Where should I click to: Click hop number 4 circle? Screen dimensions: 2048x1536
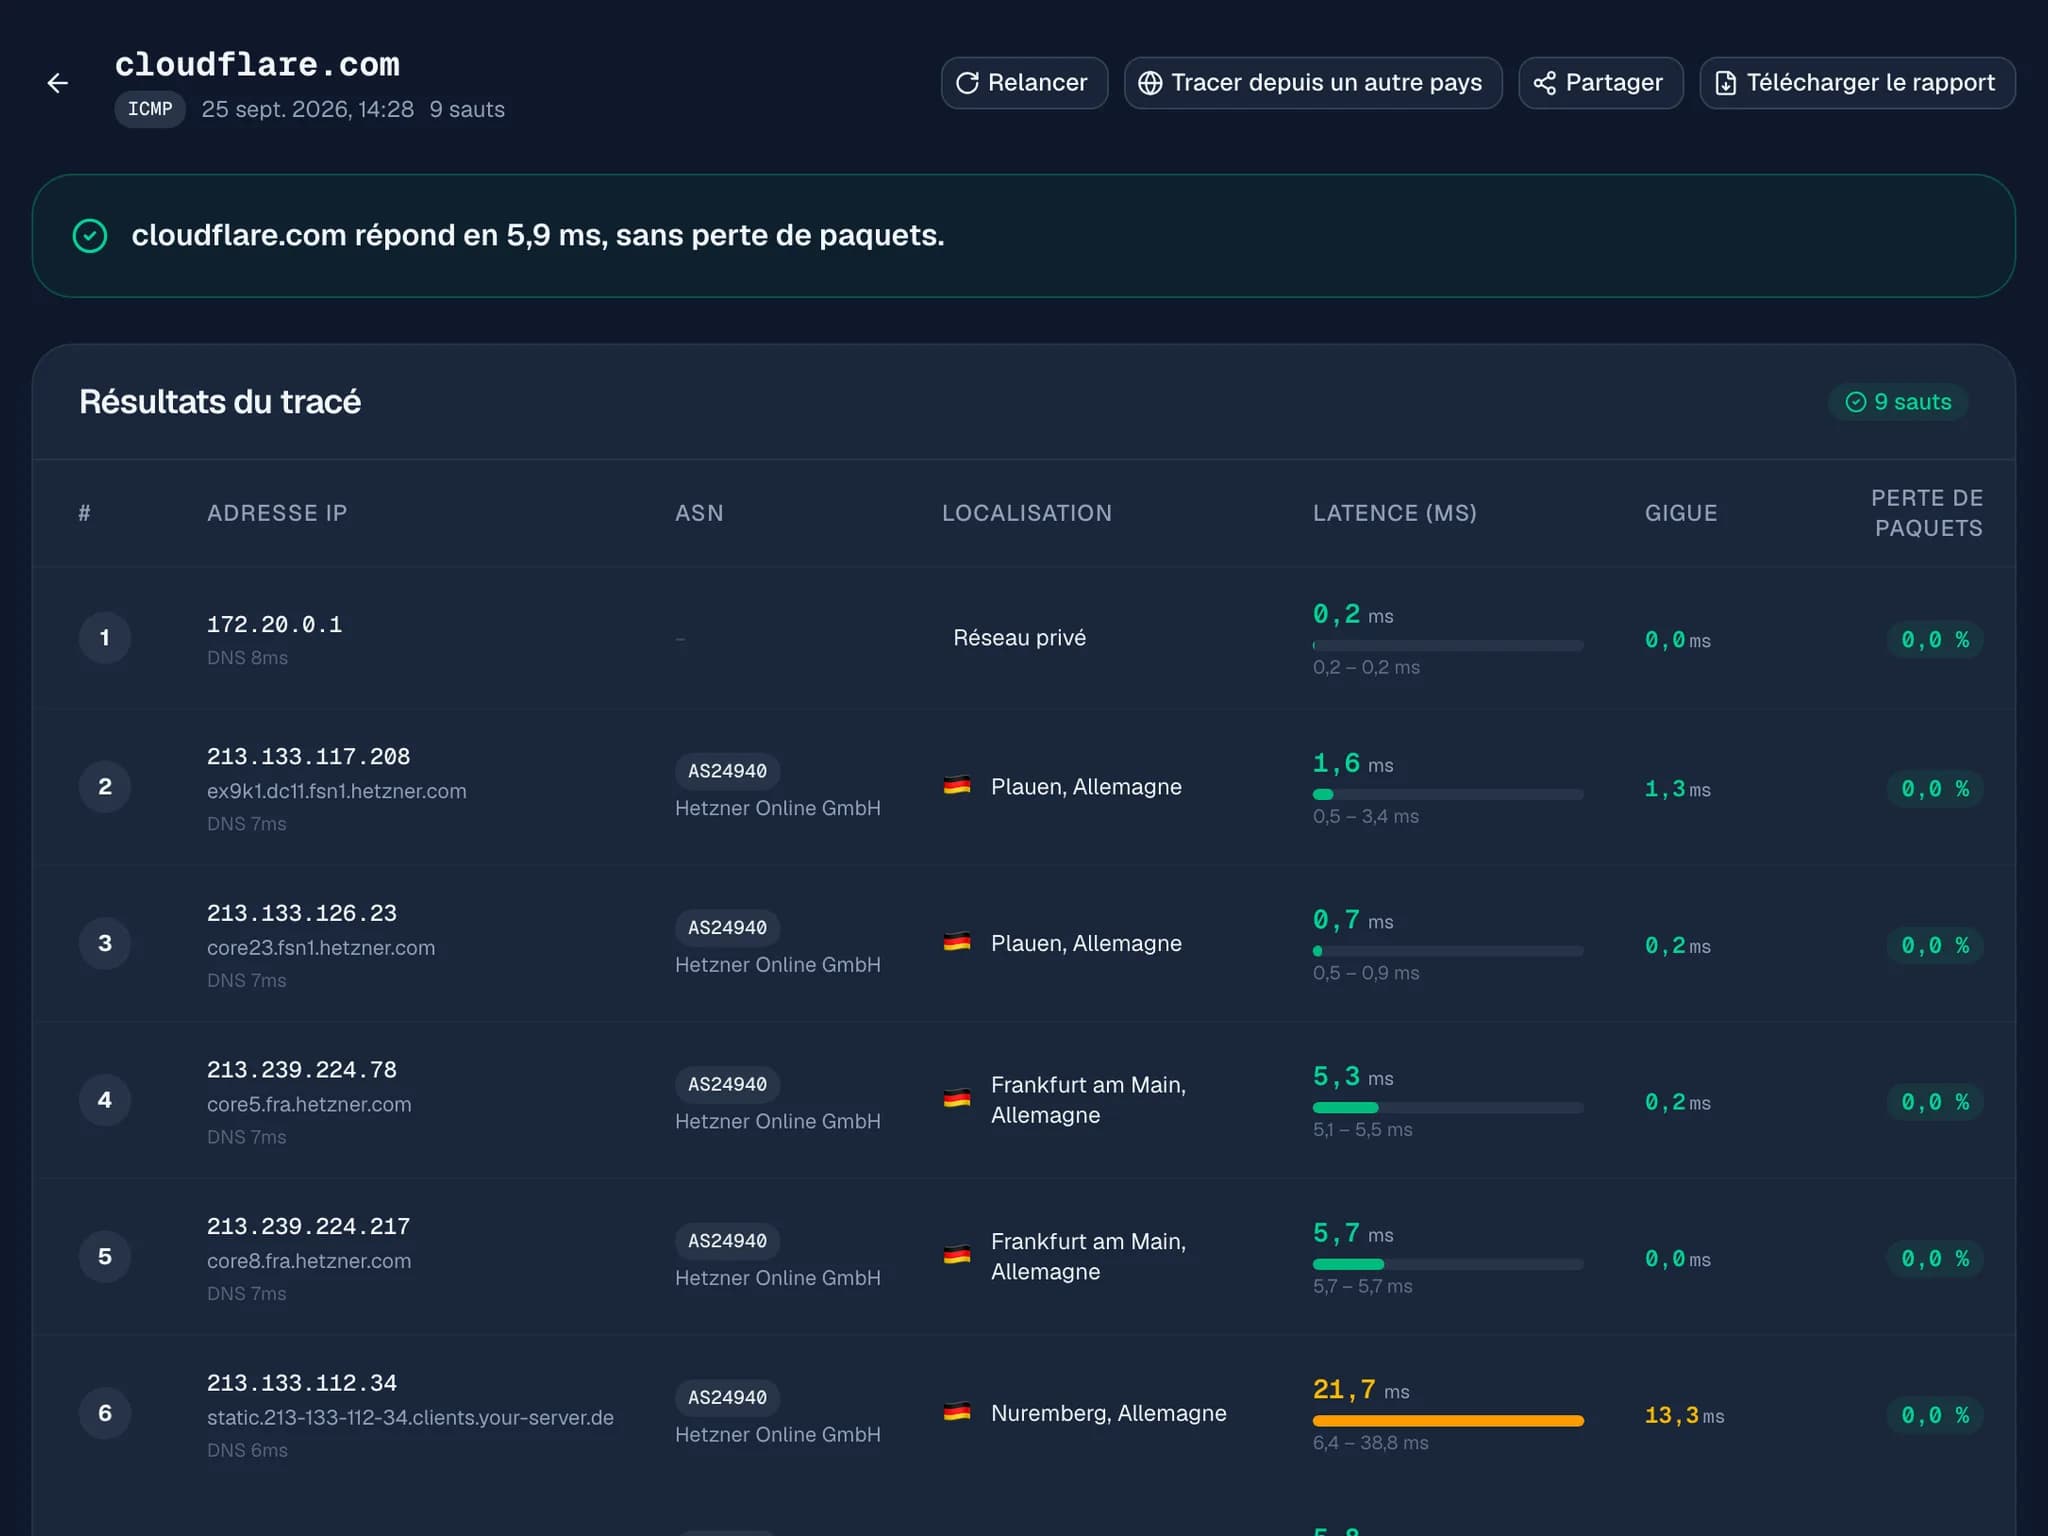(105, 1100)
